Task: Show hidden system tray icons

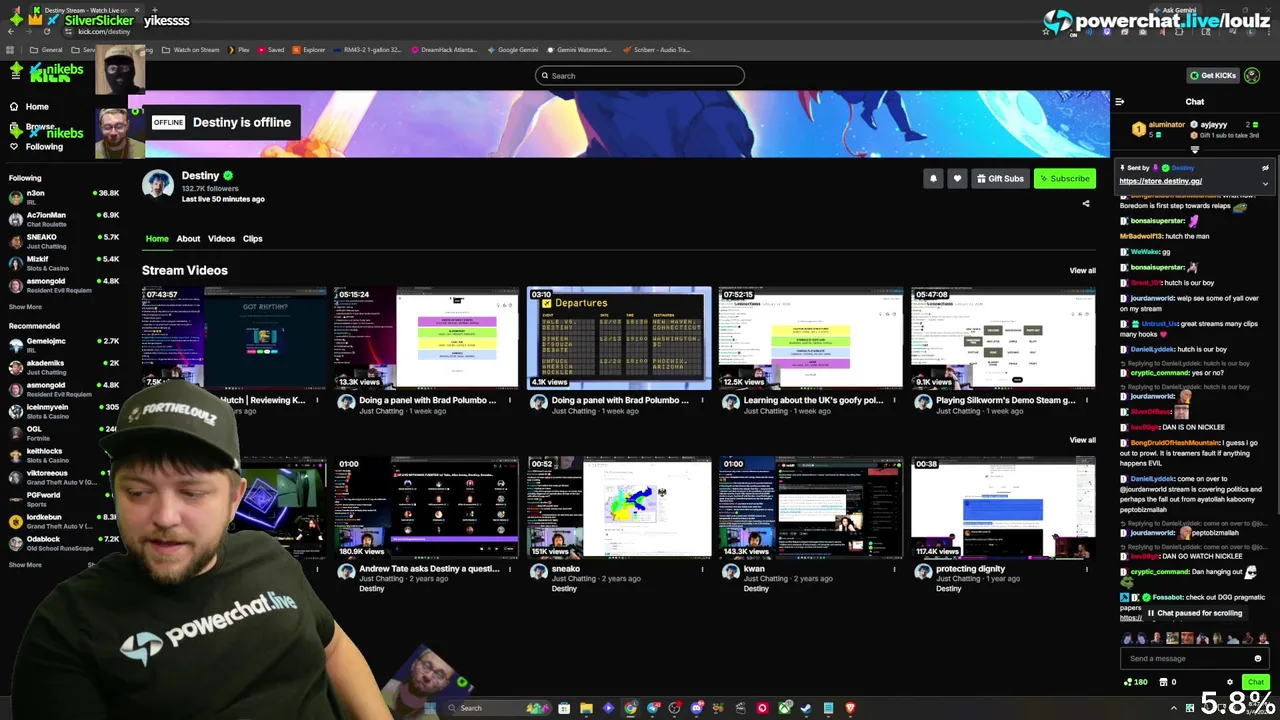Action: click(1174, 708)
